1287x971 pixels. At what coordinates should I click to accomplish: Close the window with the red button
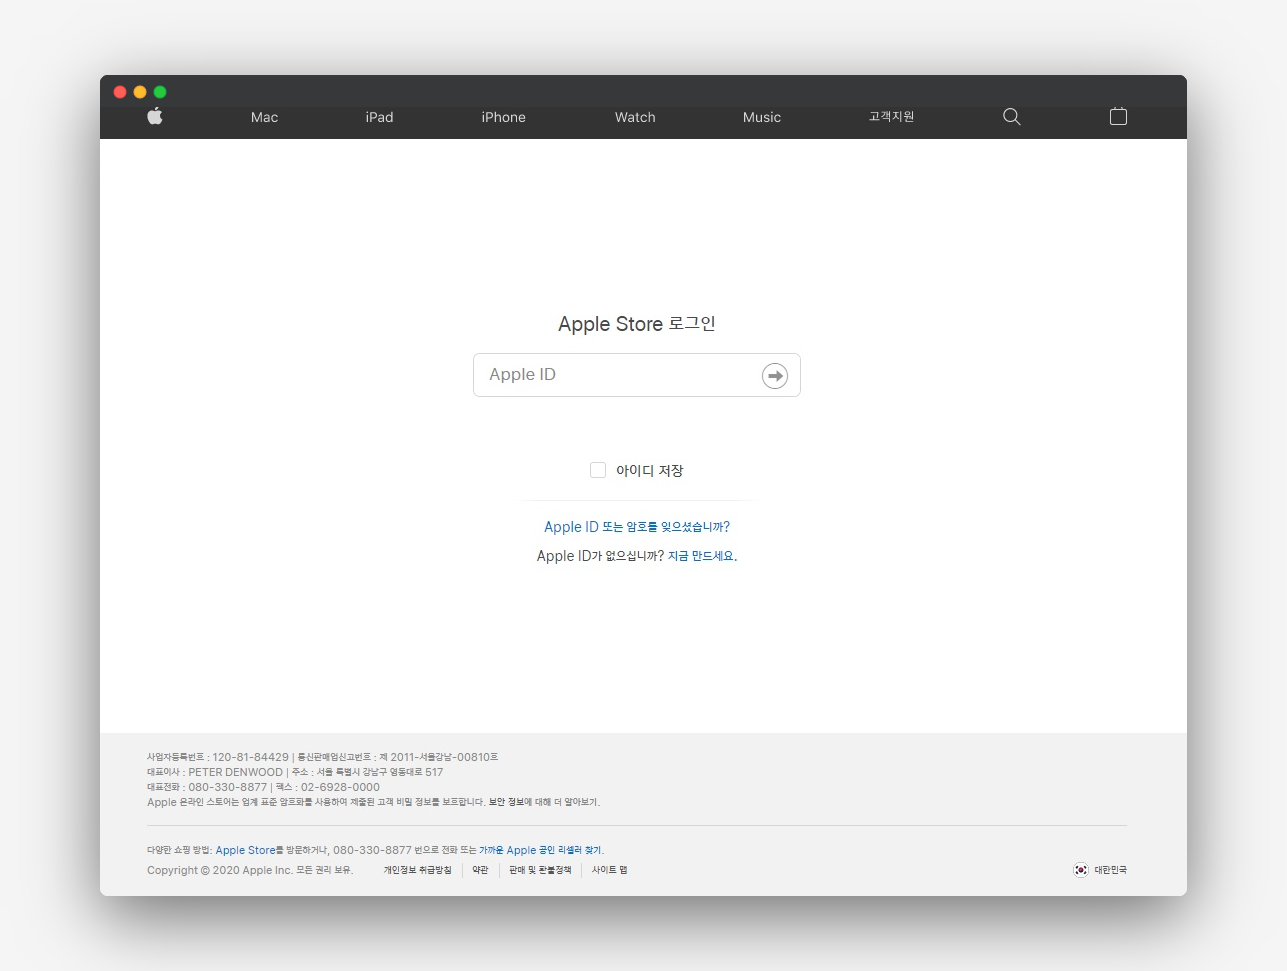point(120,92)
